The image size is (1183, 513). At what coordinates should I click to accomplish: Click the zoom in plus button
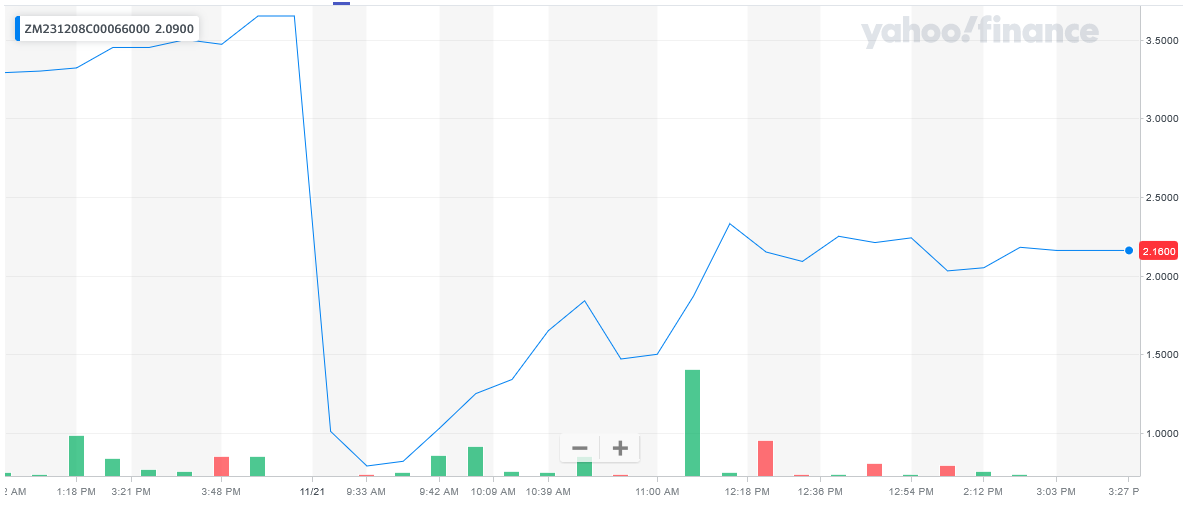[619, 448]
